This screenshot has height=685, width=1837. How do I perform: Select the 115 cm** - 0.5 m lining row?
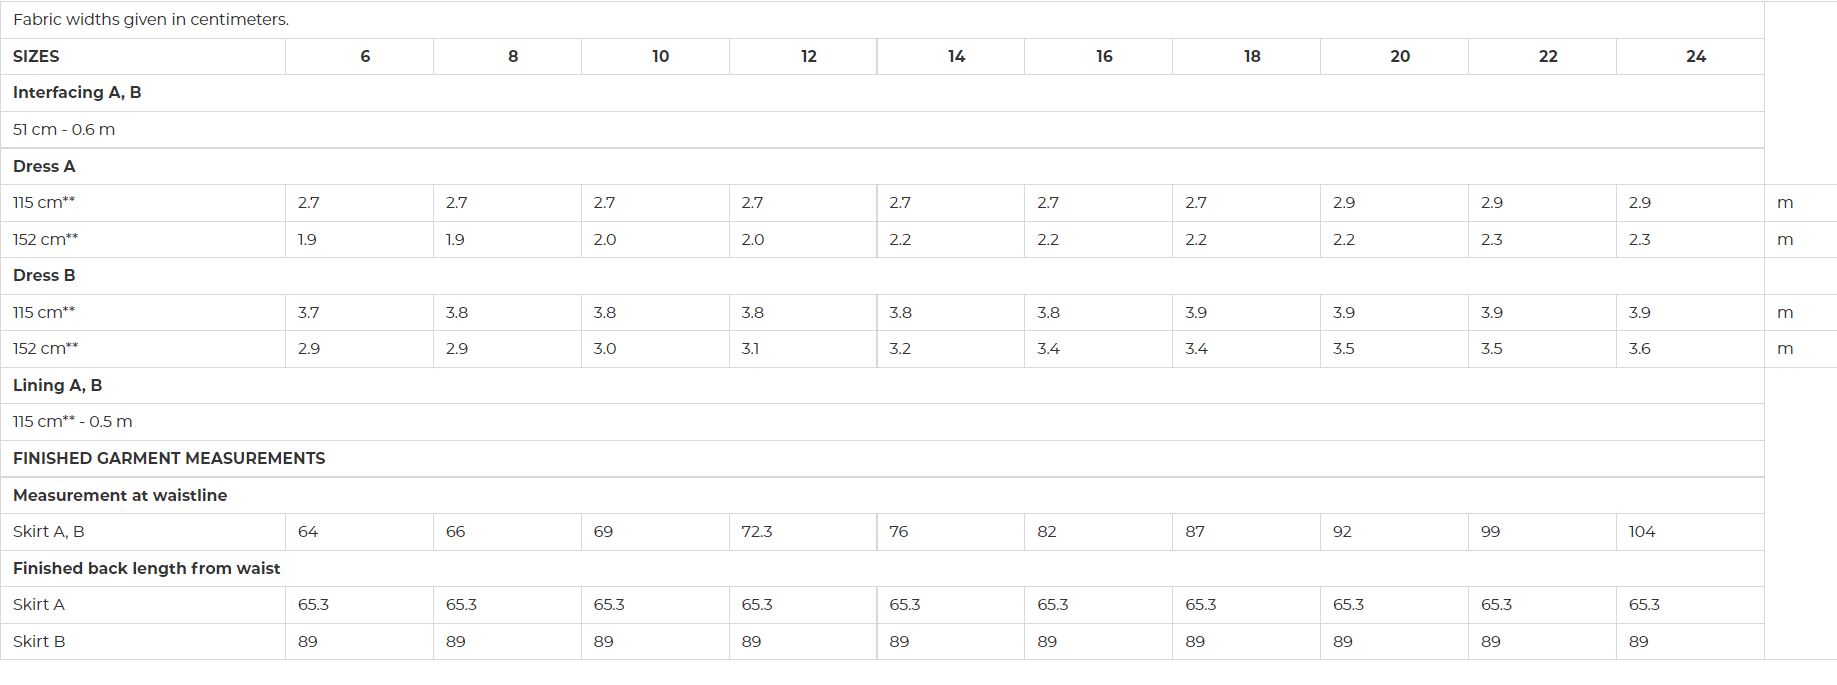[882, 422]
